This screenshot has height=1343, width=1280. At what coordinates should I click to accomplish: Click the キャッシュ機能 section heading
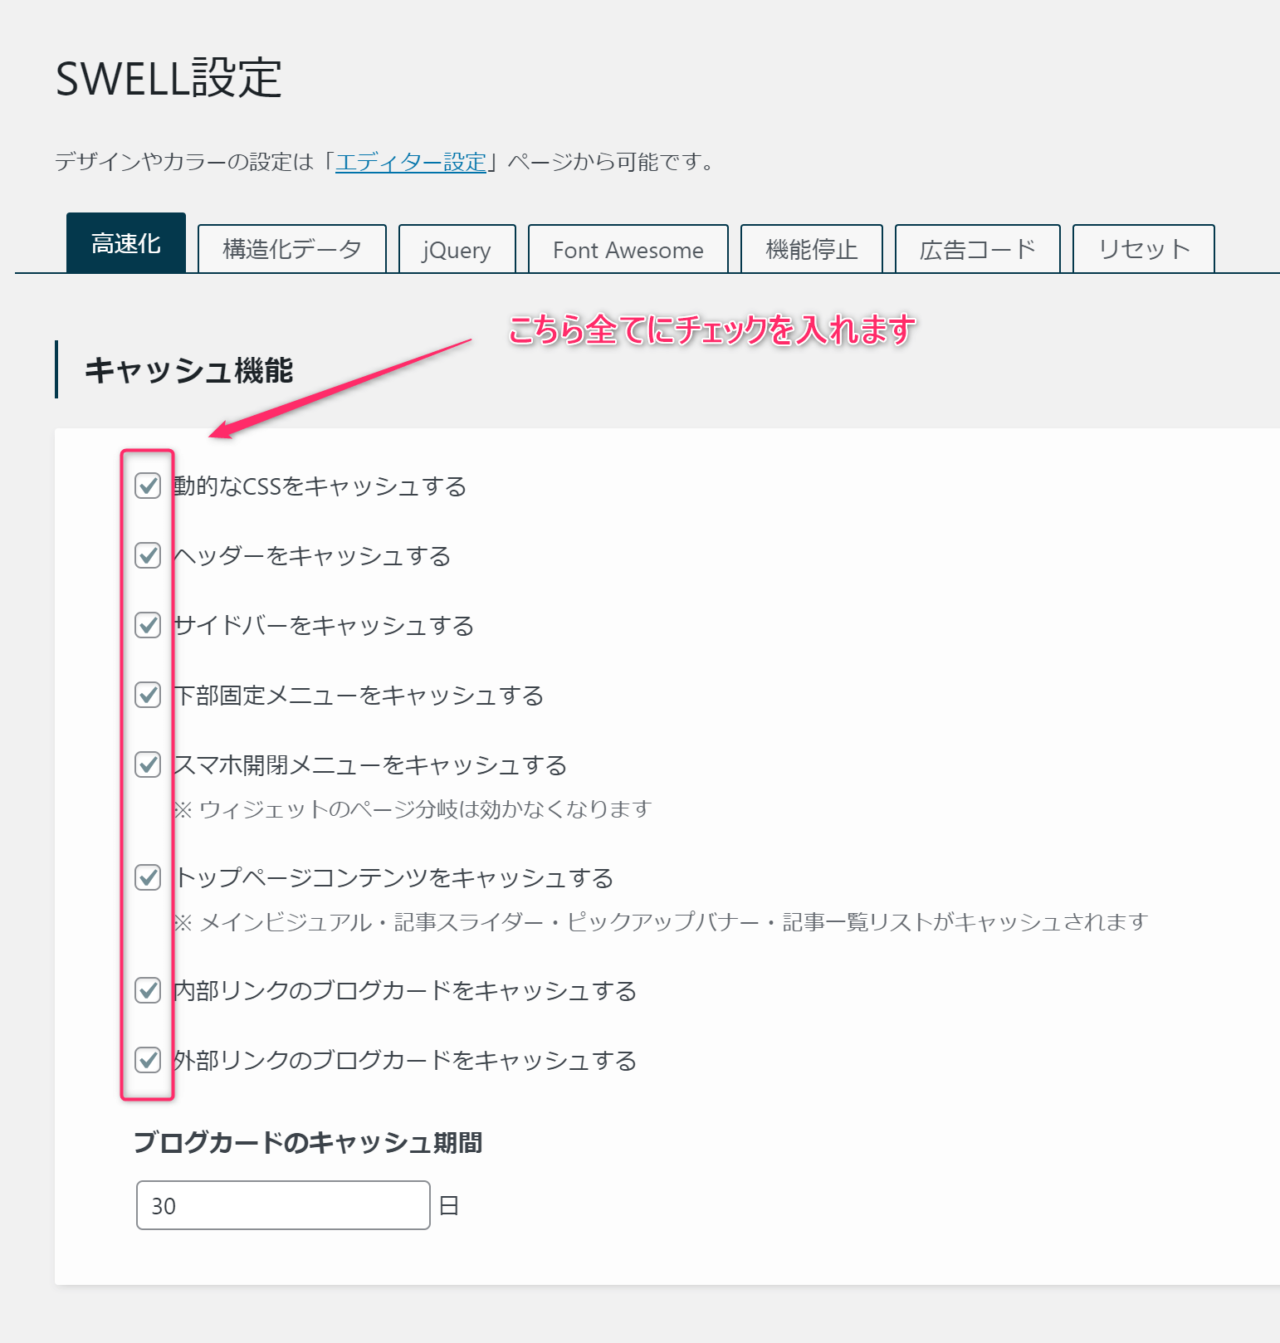tap(189, 371)
